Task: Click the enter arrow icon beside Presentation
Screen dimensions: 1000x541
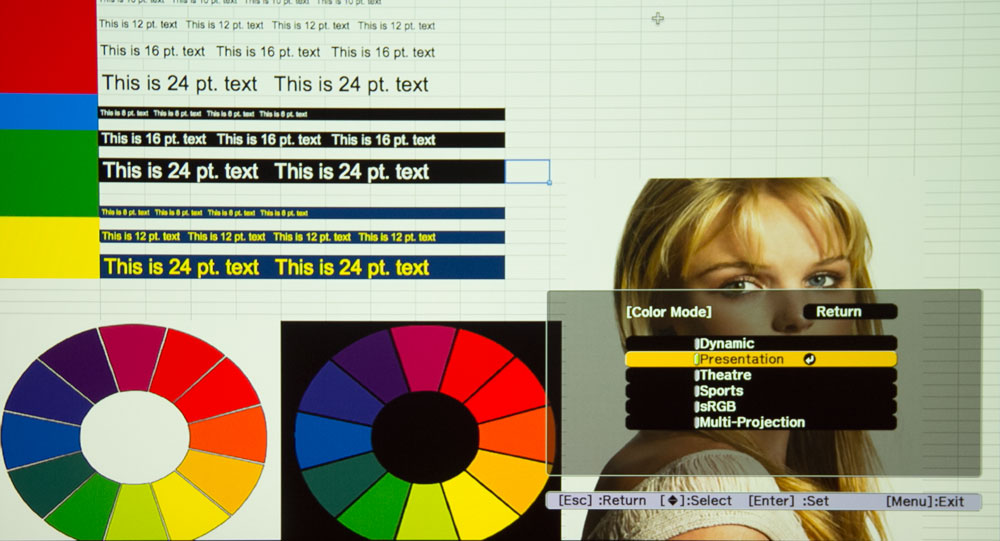Action: click(x=809, y=359)
